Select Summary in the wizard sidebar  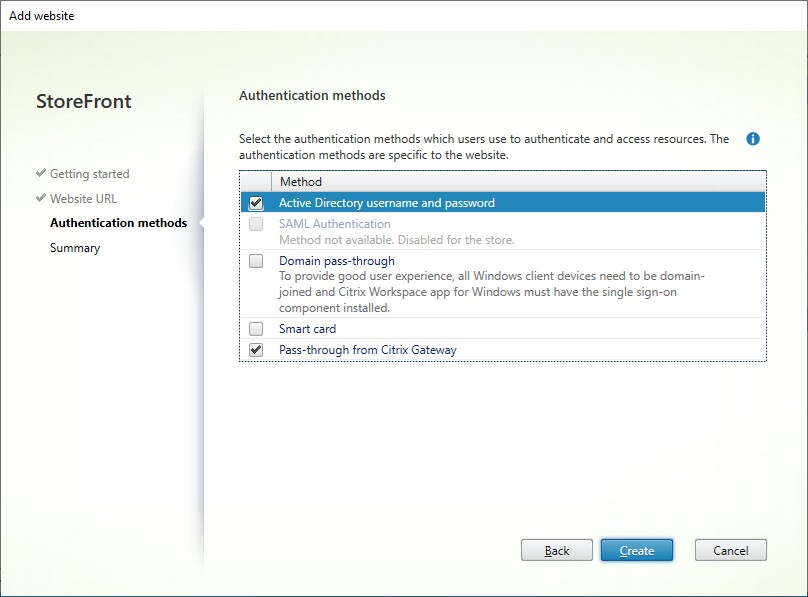tap(74, 247)
